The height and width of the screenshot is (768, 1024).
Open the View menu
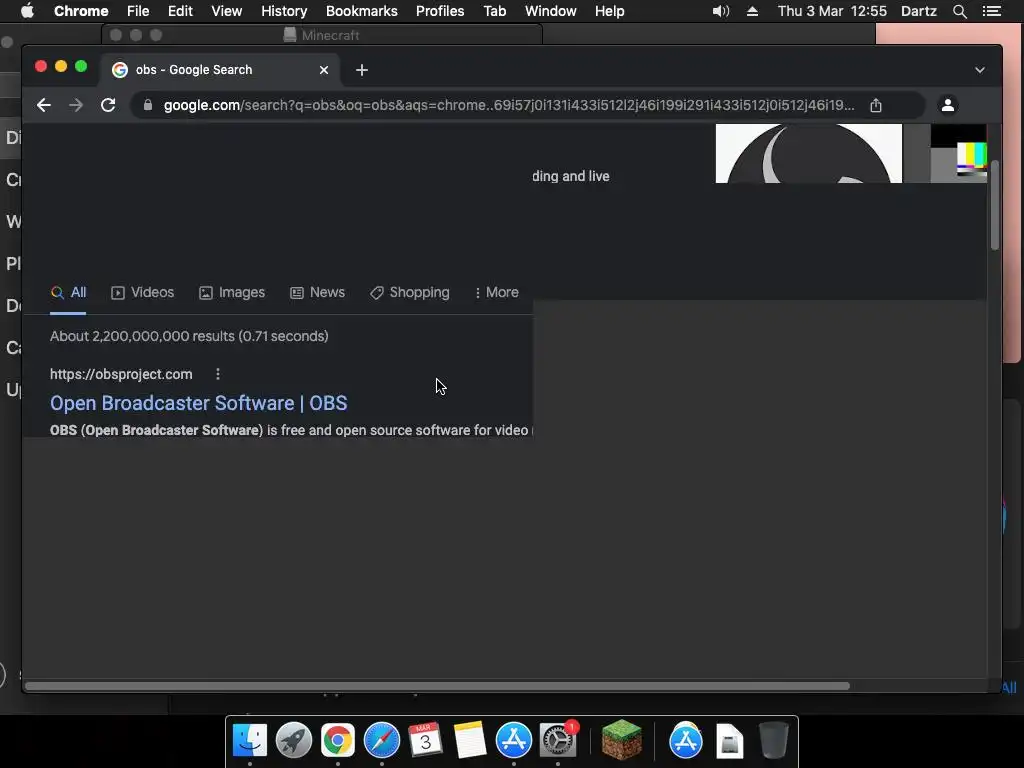227,11
